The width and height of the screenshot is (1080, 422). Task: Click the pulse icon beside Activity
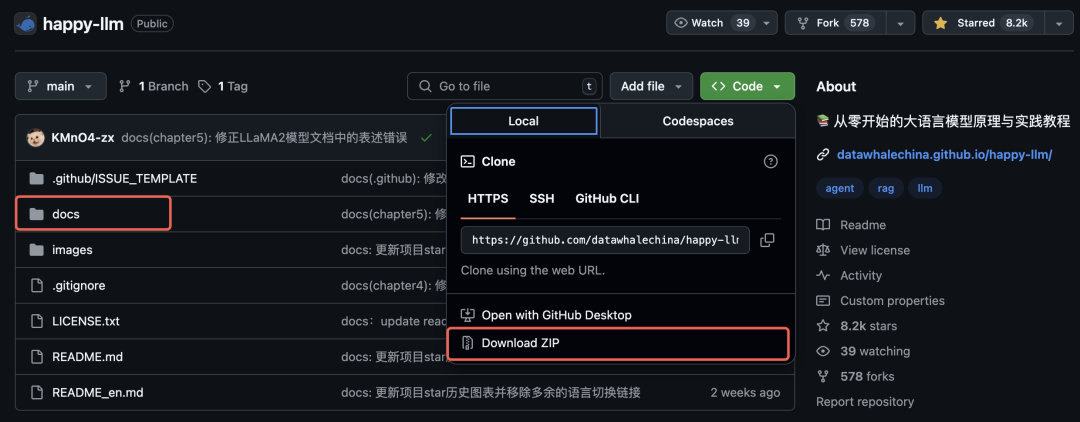tap(823, 275)
